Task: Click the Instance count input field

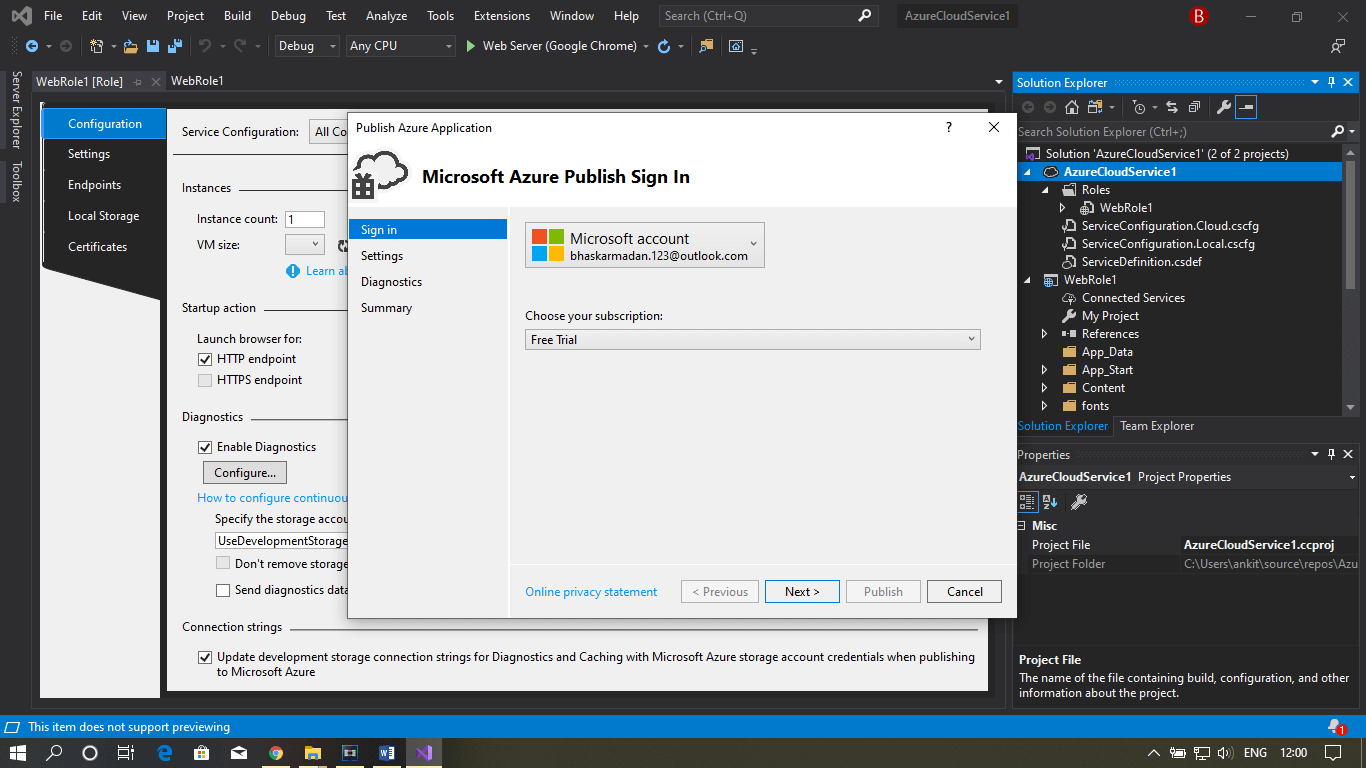Action: pyautogui.click(x=305, y=219)
